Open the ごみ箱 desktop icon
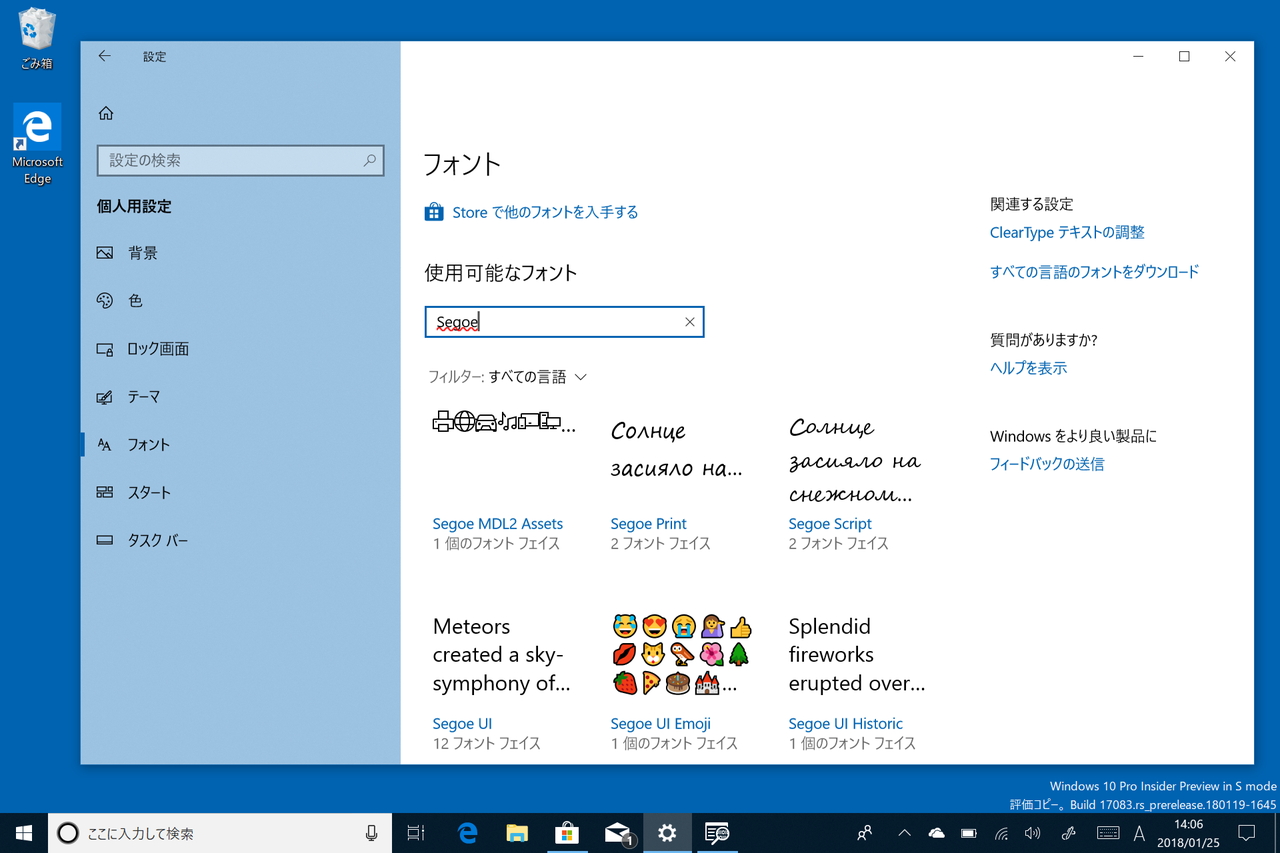 (x=36, y=39)
